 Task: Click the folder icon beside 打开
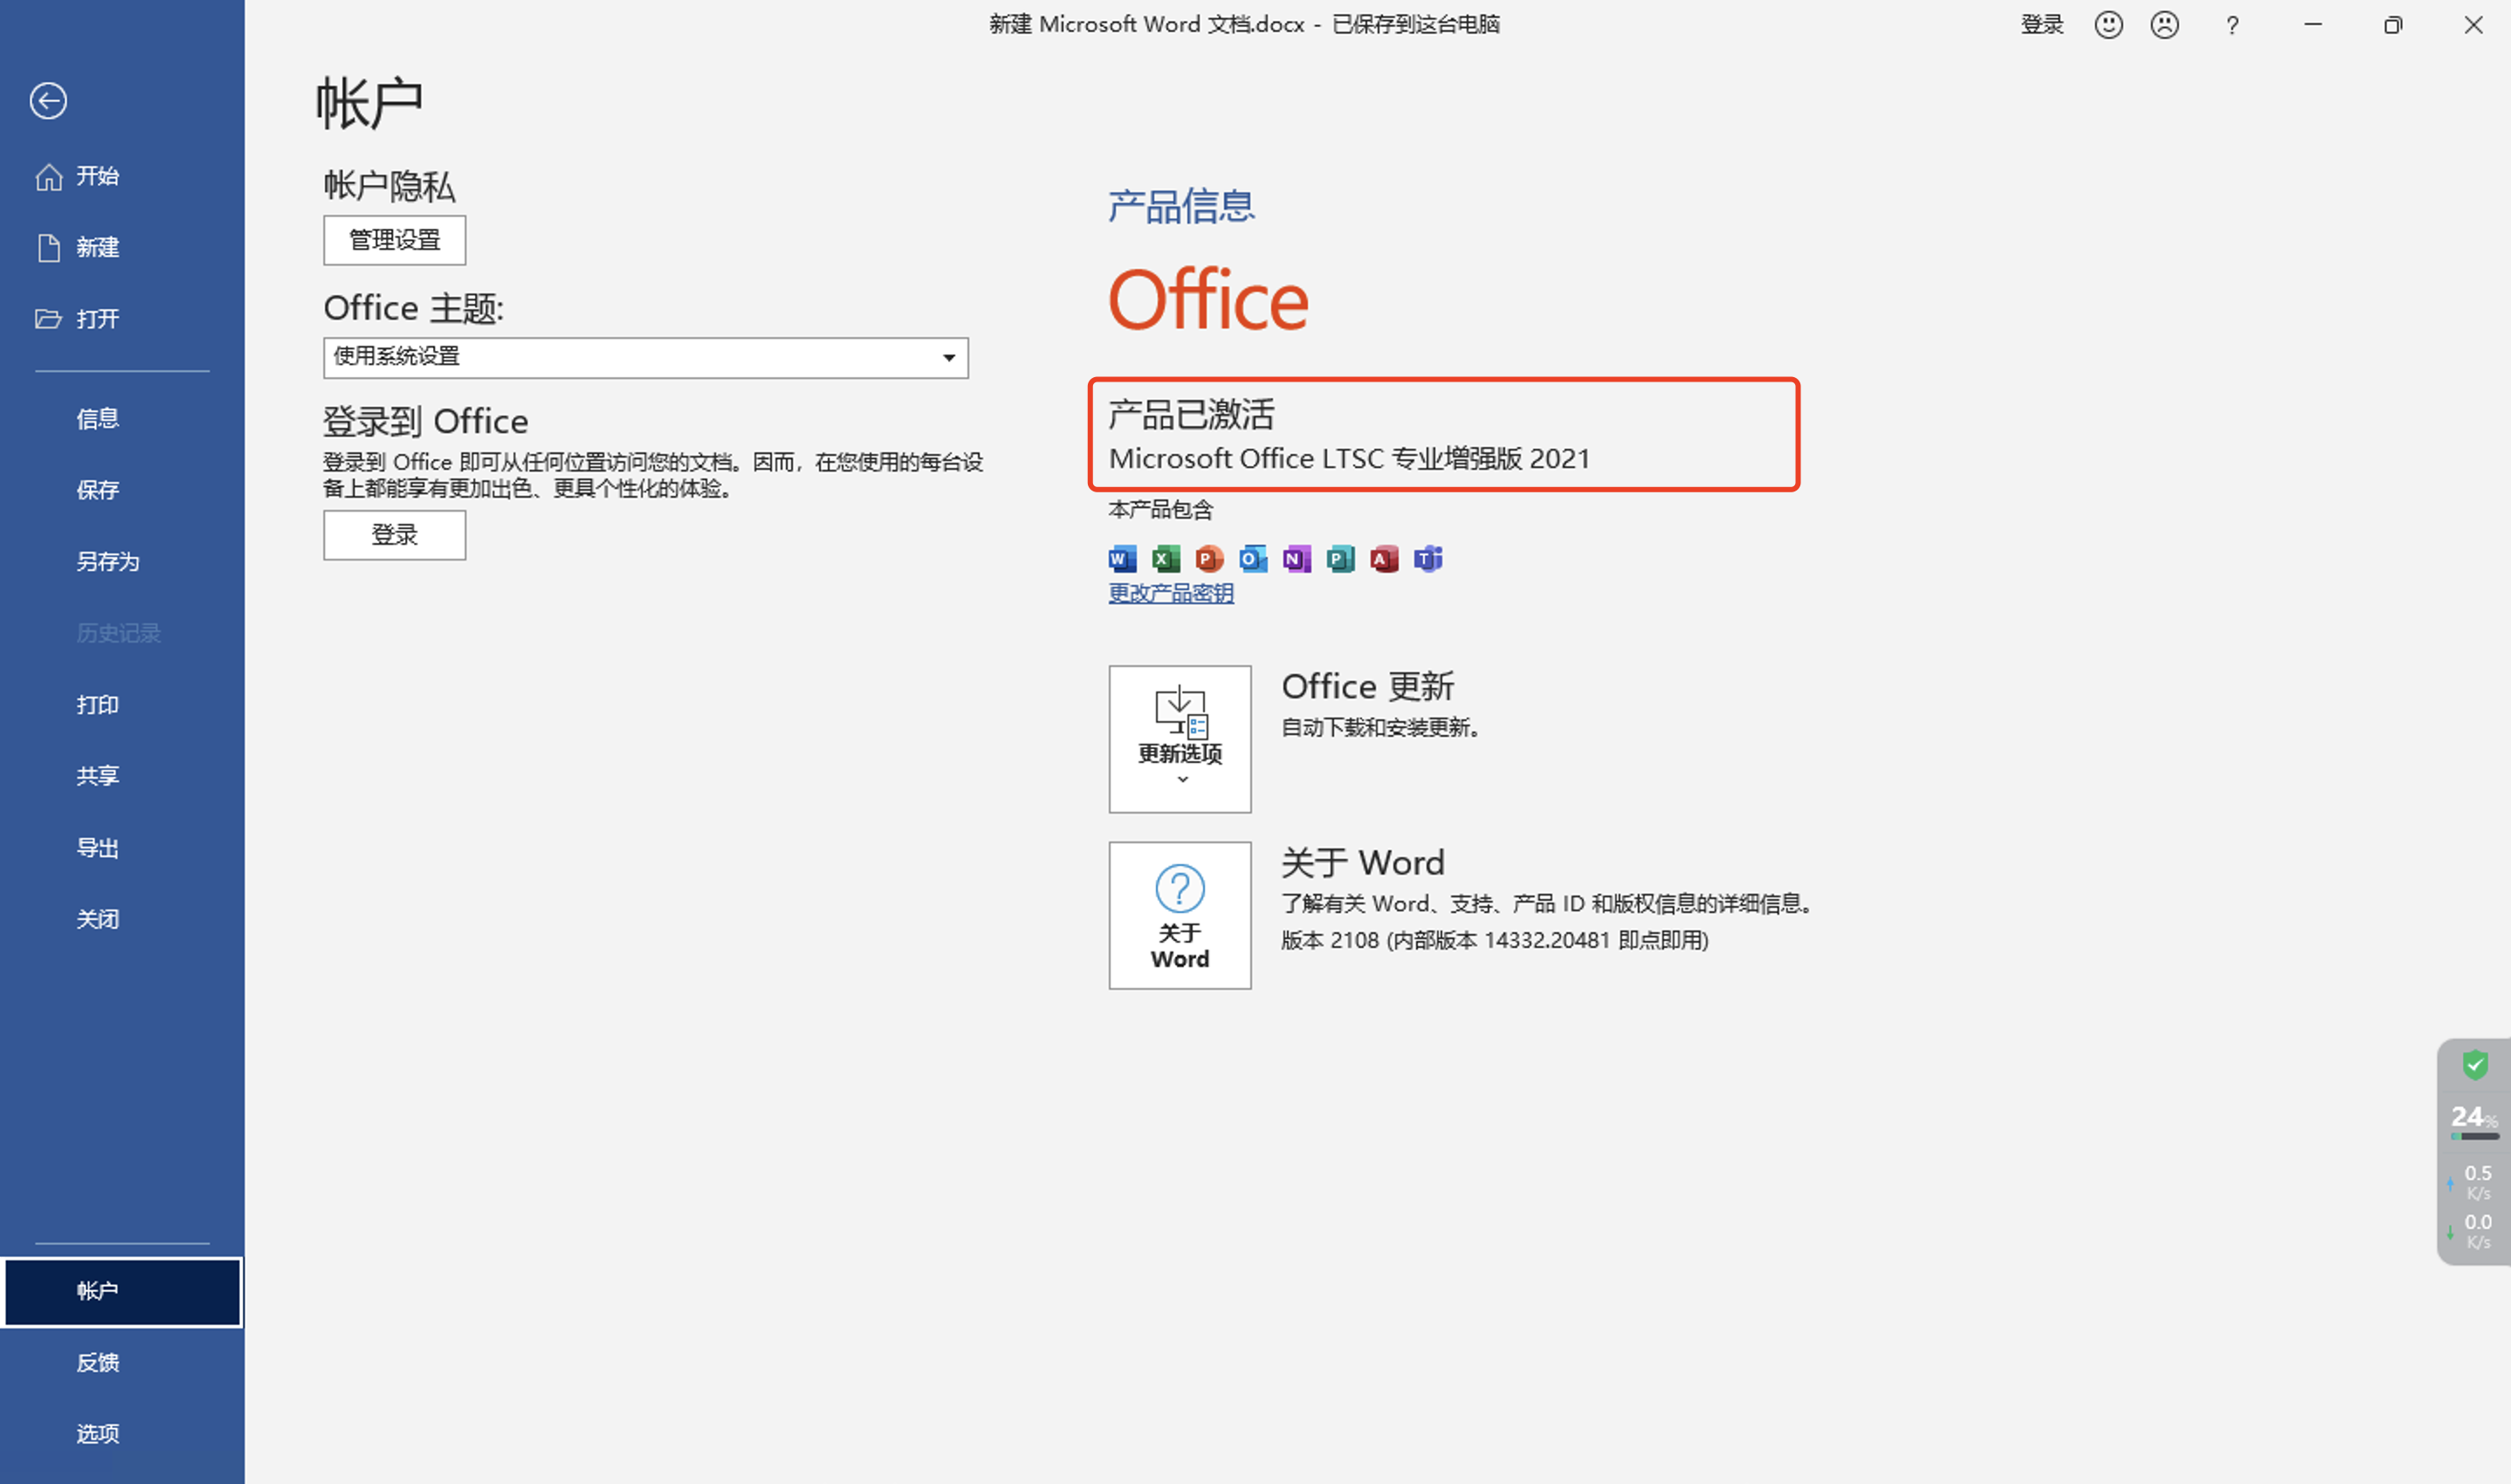tap(49, 319)
